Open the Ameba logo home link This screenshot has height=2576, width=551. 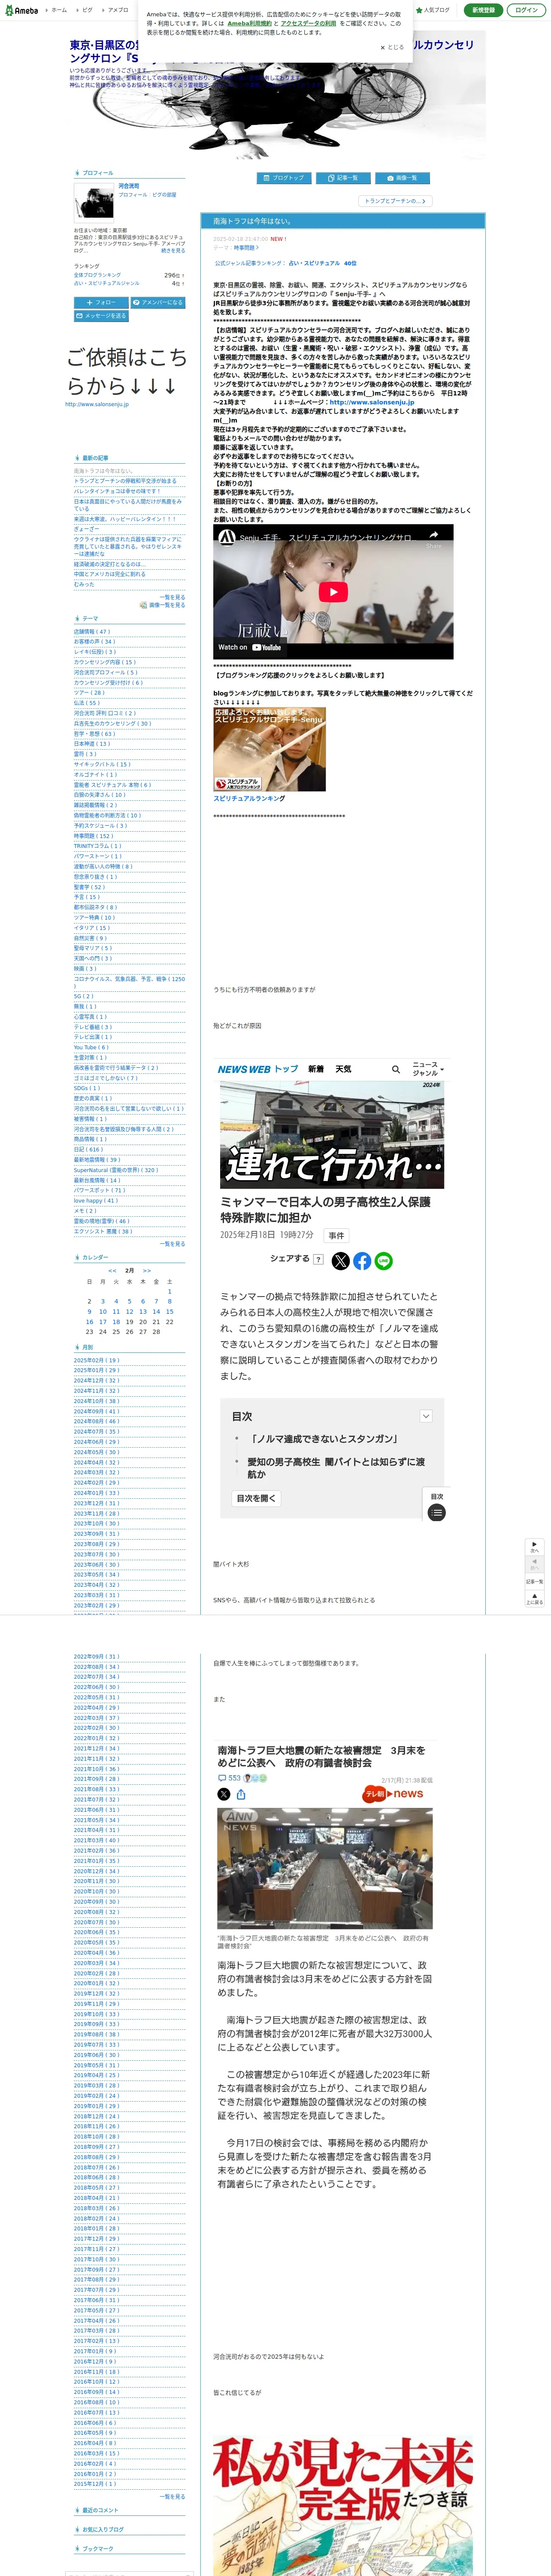pos(21,10)
